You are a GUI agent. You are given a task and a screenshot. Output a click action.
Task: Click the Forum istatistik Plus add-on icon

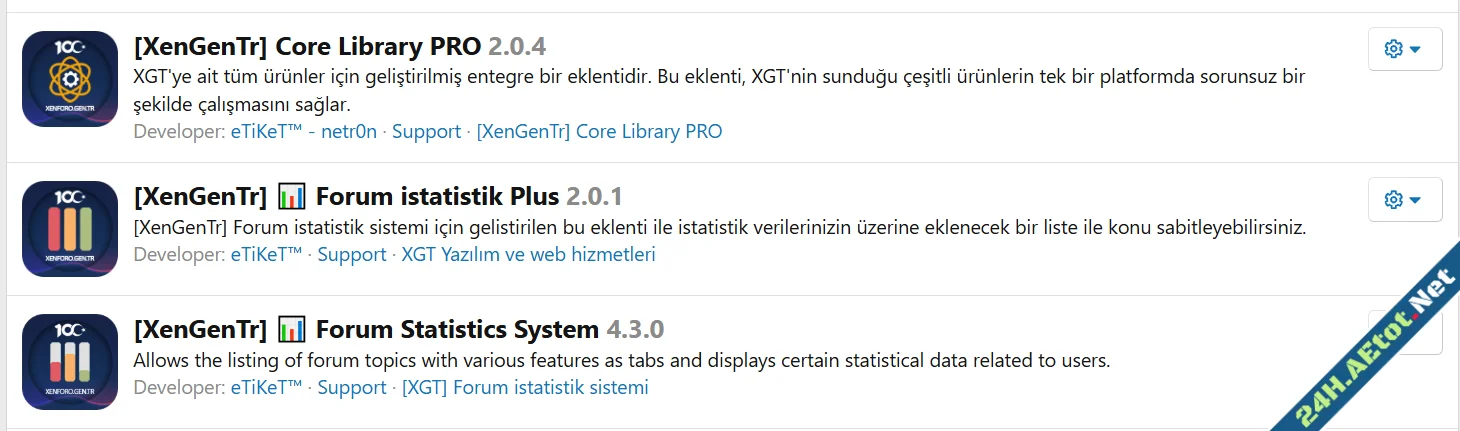tap(70, 229)
